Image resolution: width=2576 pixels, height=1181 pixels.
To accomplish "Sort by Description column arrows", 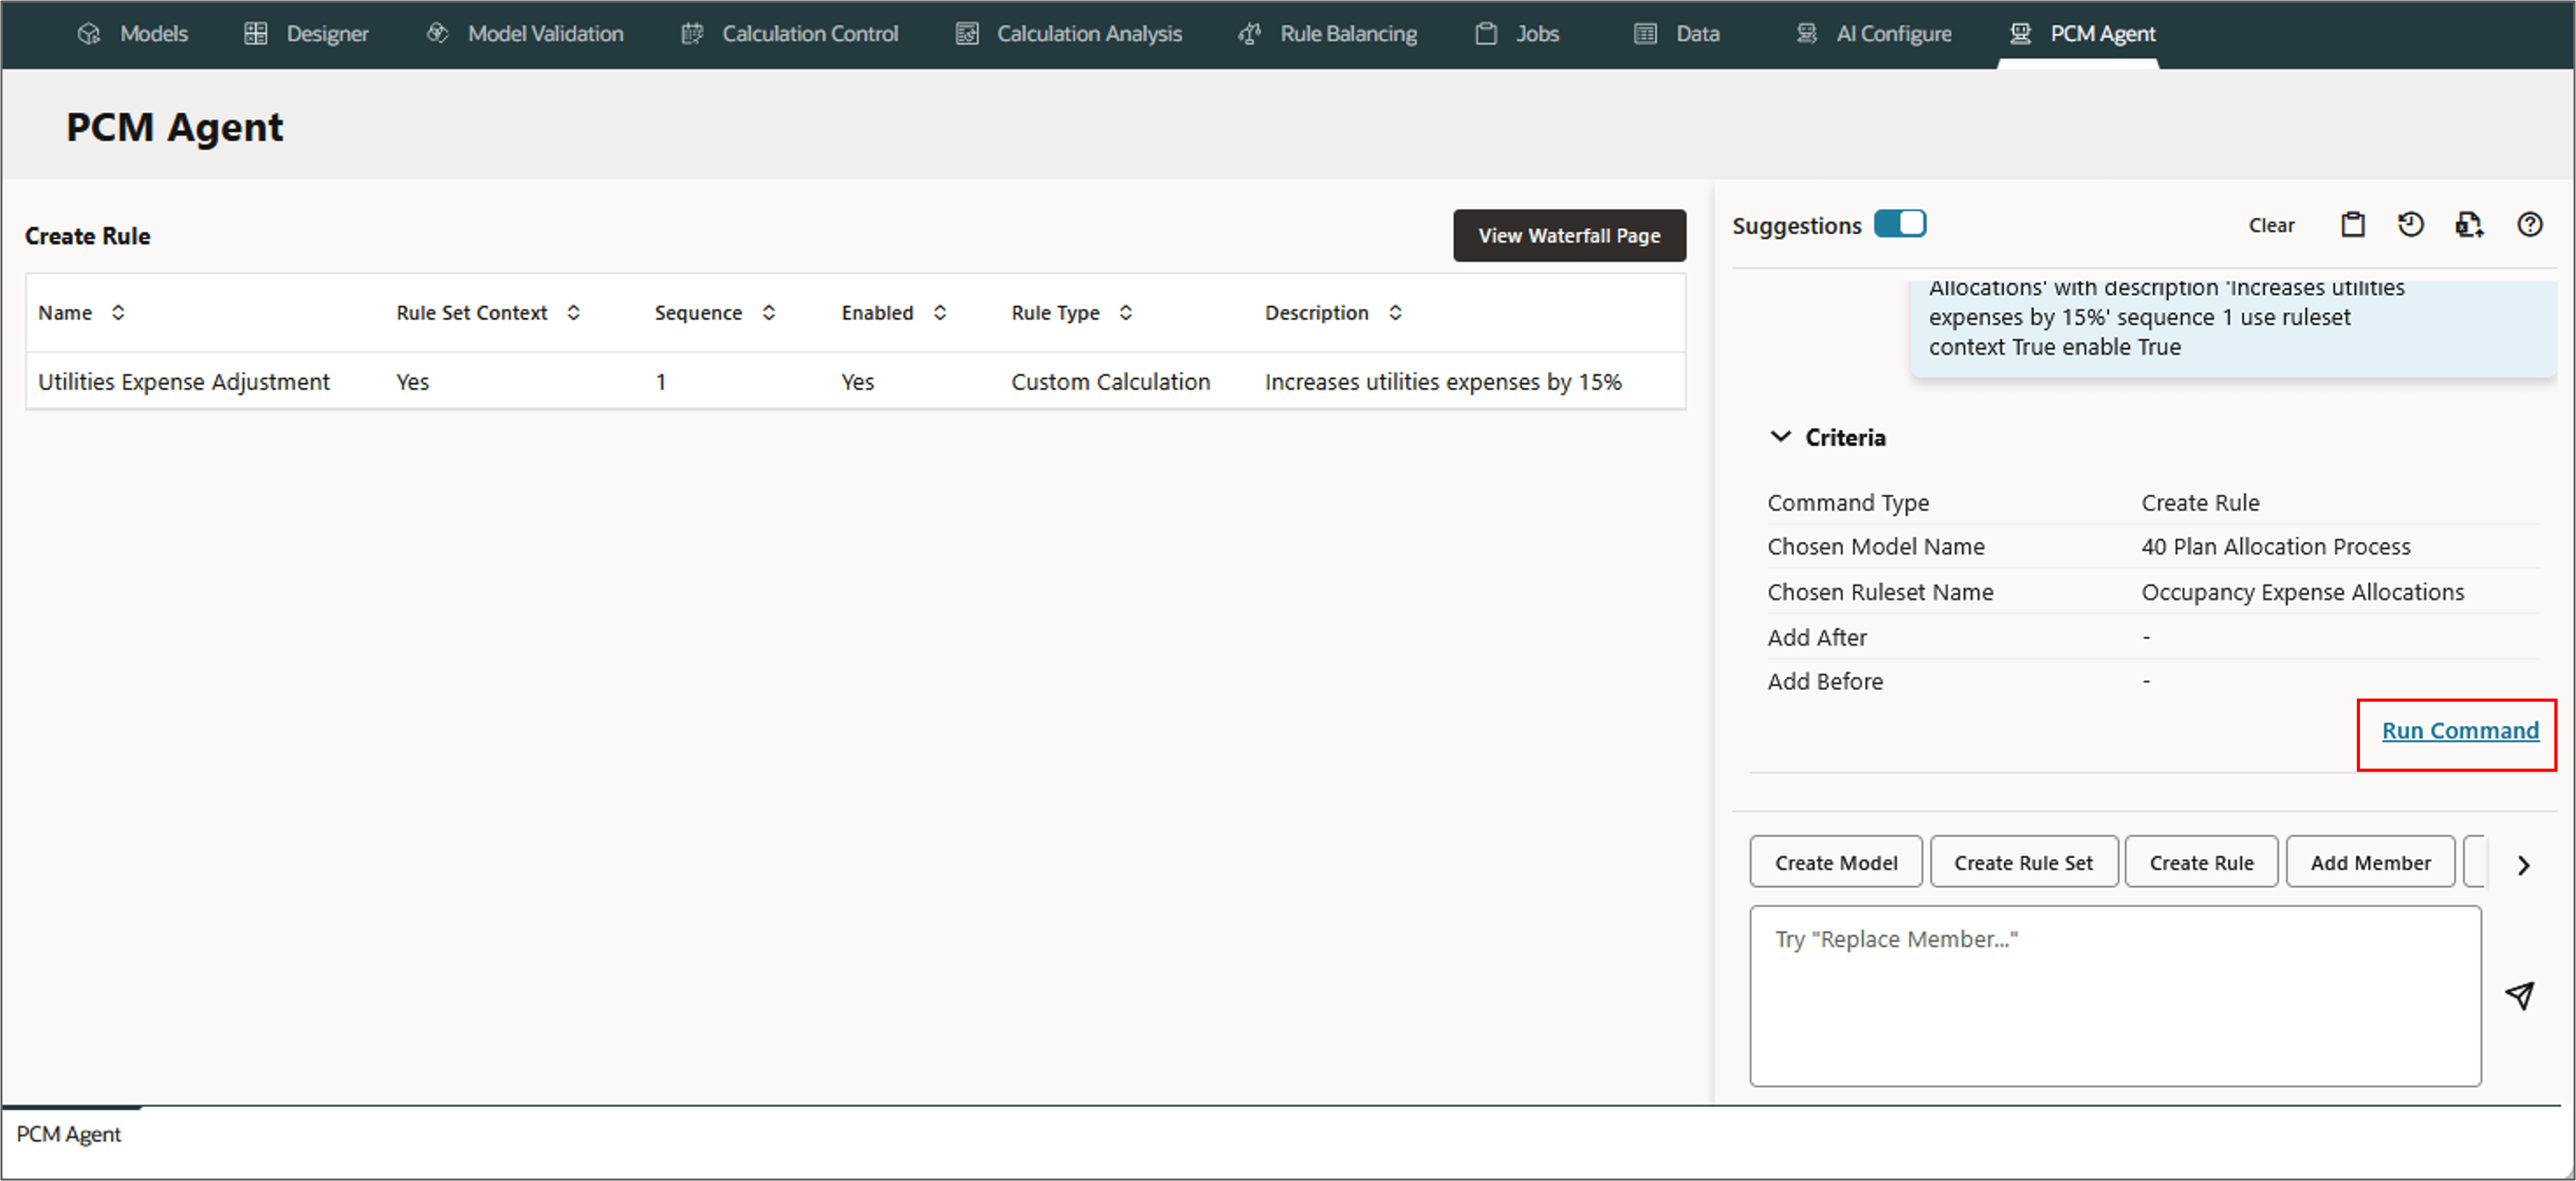I will [x=1395, y=313].
